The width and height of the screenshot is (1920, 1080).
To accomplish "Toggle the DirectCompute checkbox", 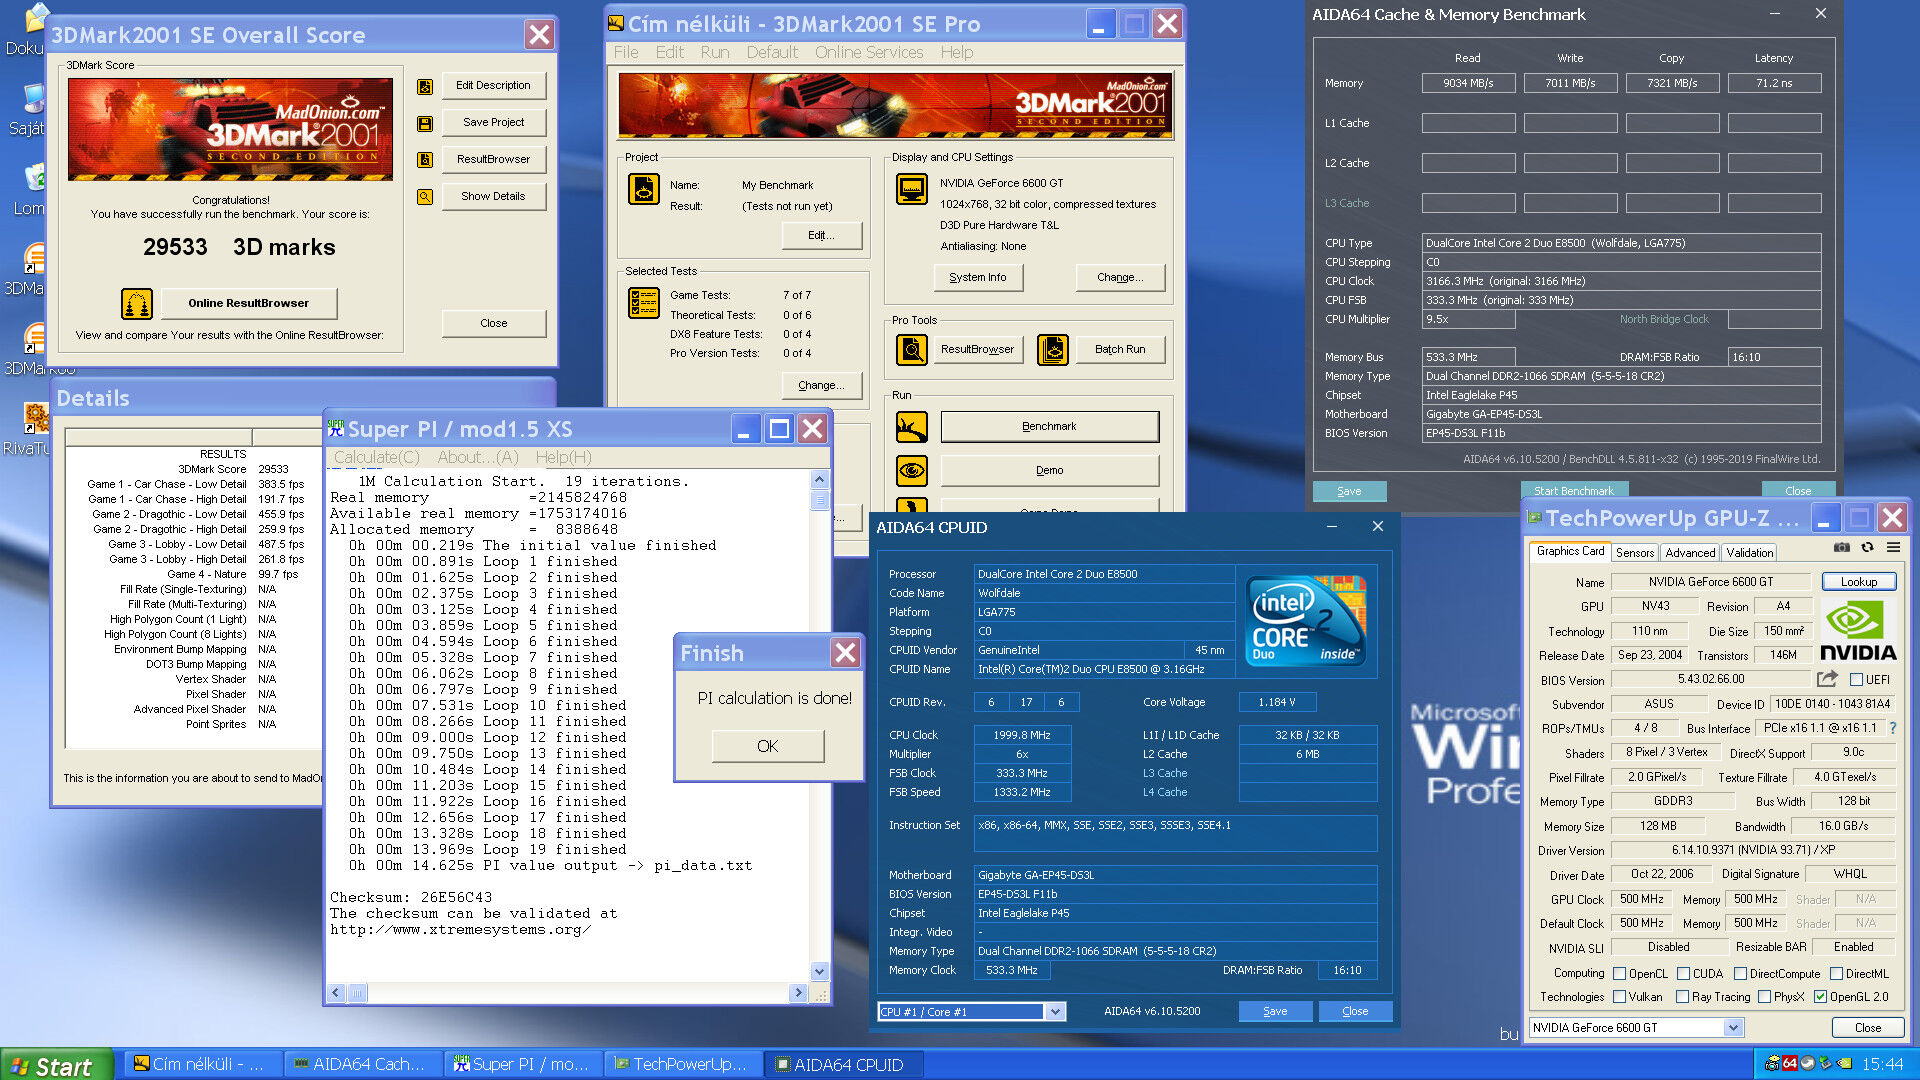I will [x=1740, y=974].
